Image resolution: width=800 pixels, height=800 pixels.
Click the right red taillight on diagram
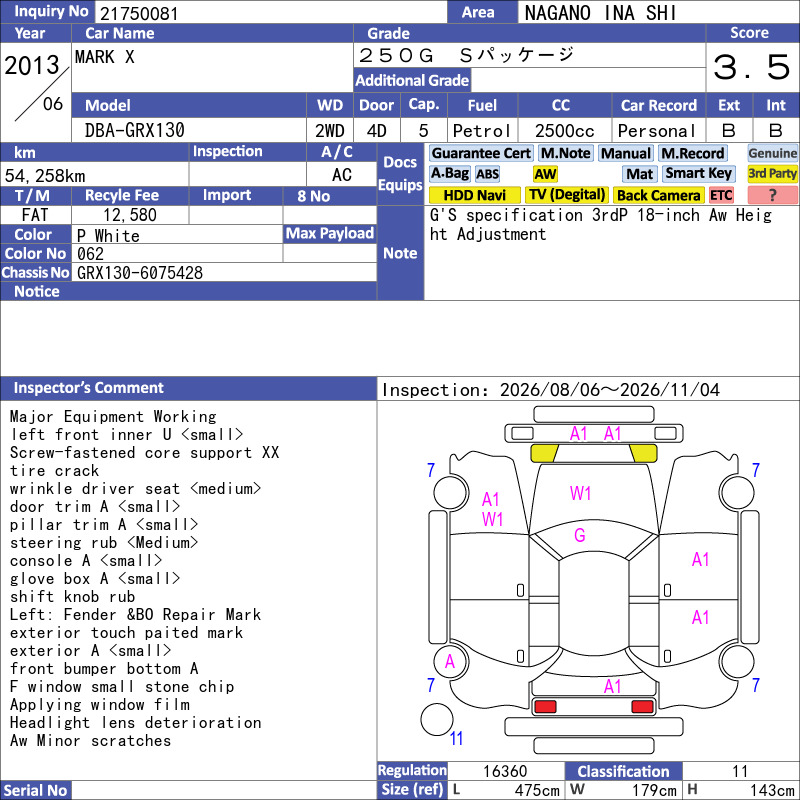(x=642, y=707)
